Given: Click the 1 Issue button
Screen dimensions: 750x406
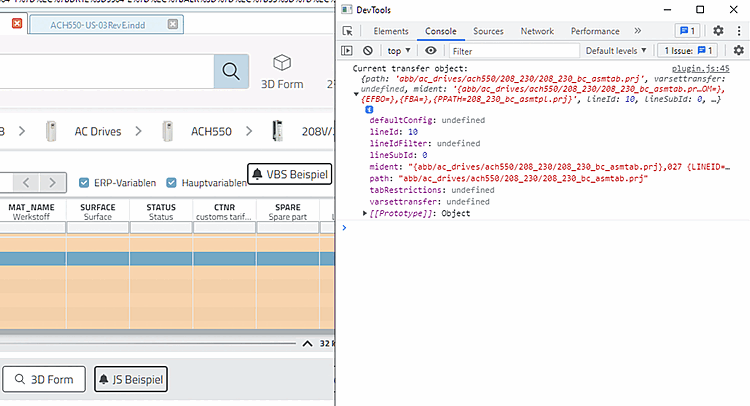Looking at the screenshot, I should pyautogui.click(x=688, y=51).
